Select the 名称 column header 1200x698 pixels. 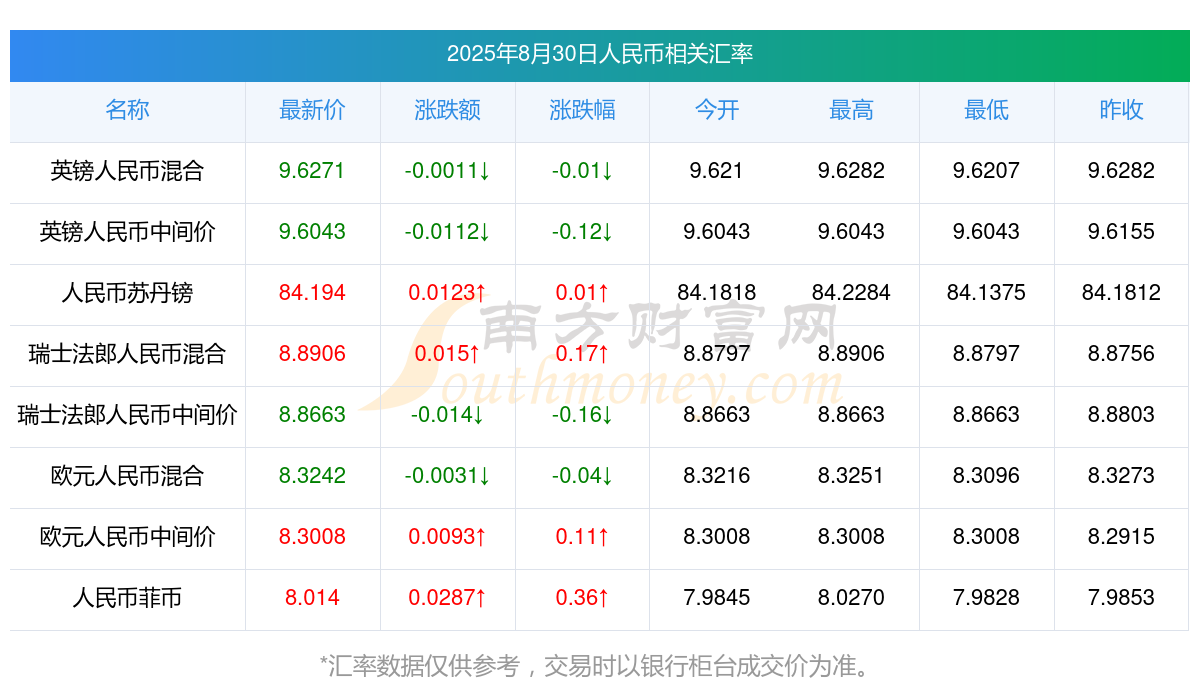(127, 110)
